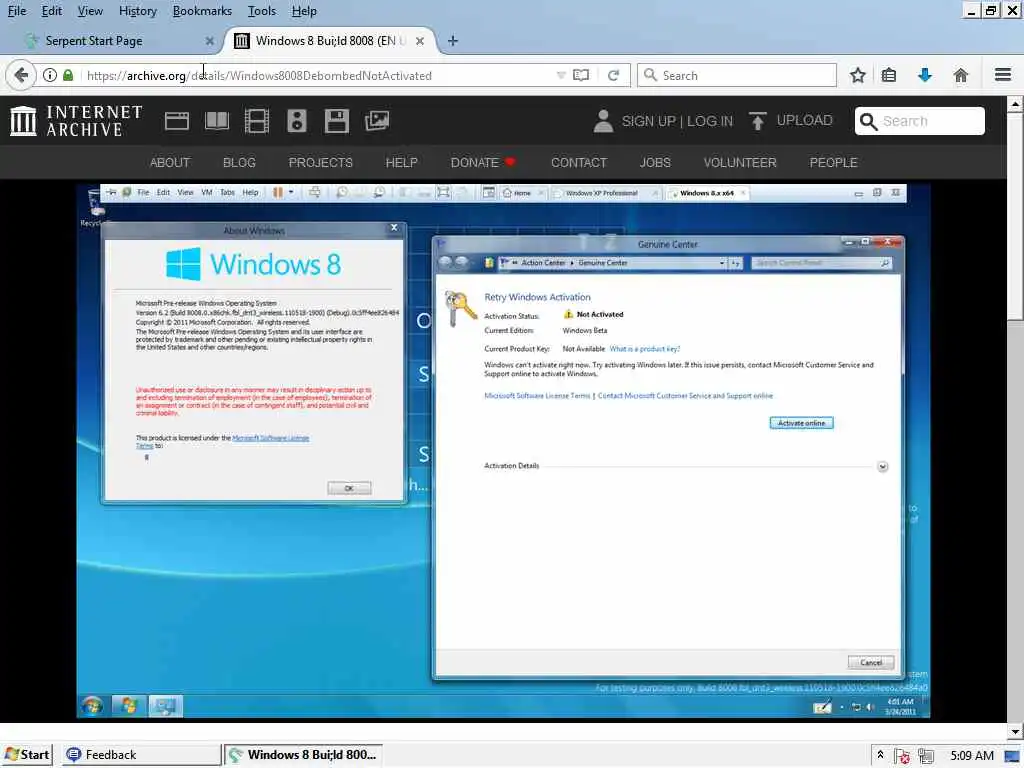Image resolution: width=1024 pixels, height=768 pixels.
Task: Open the BLOG page
Action: [x=239, y=163]
